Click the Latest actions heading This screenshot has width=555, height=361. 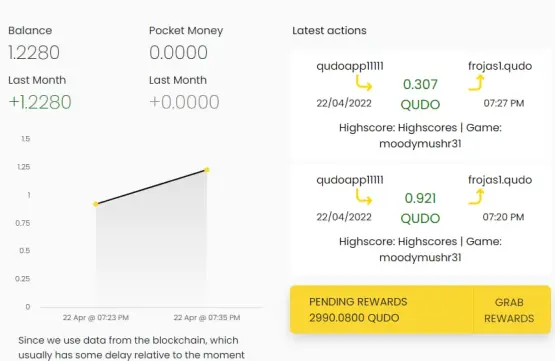329,30
